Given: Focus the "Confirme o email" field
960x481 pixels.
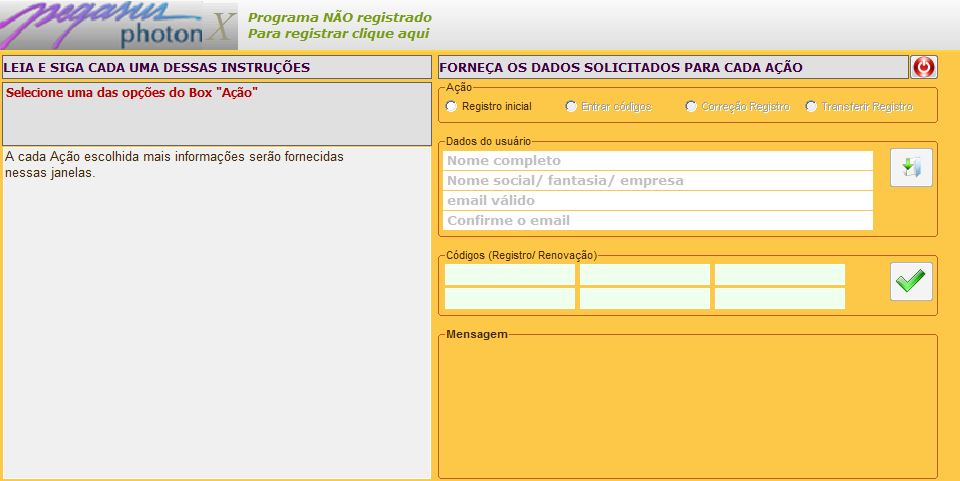Looking at the screenshot, I should tap(657, 221).
